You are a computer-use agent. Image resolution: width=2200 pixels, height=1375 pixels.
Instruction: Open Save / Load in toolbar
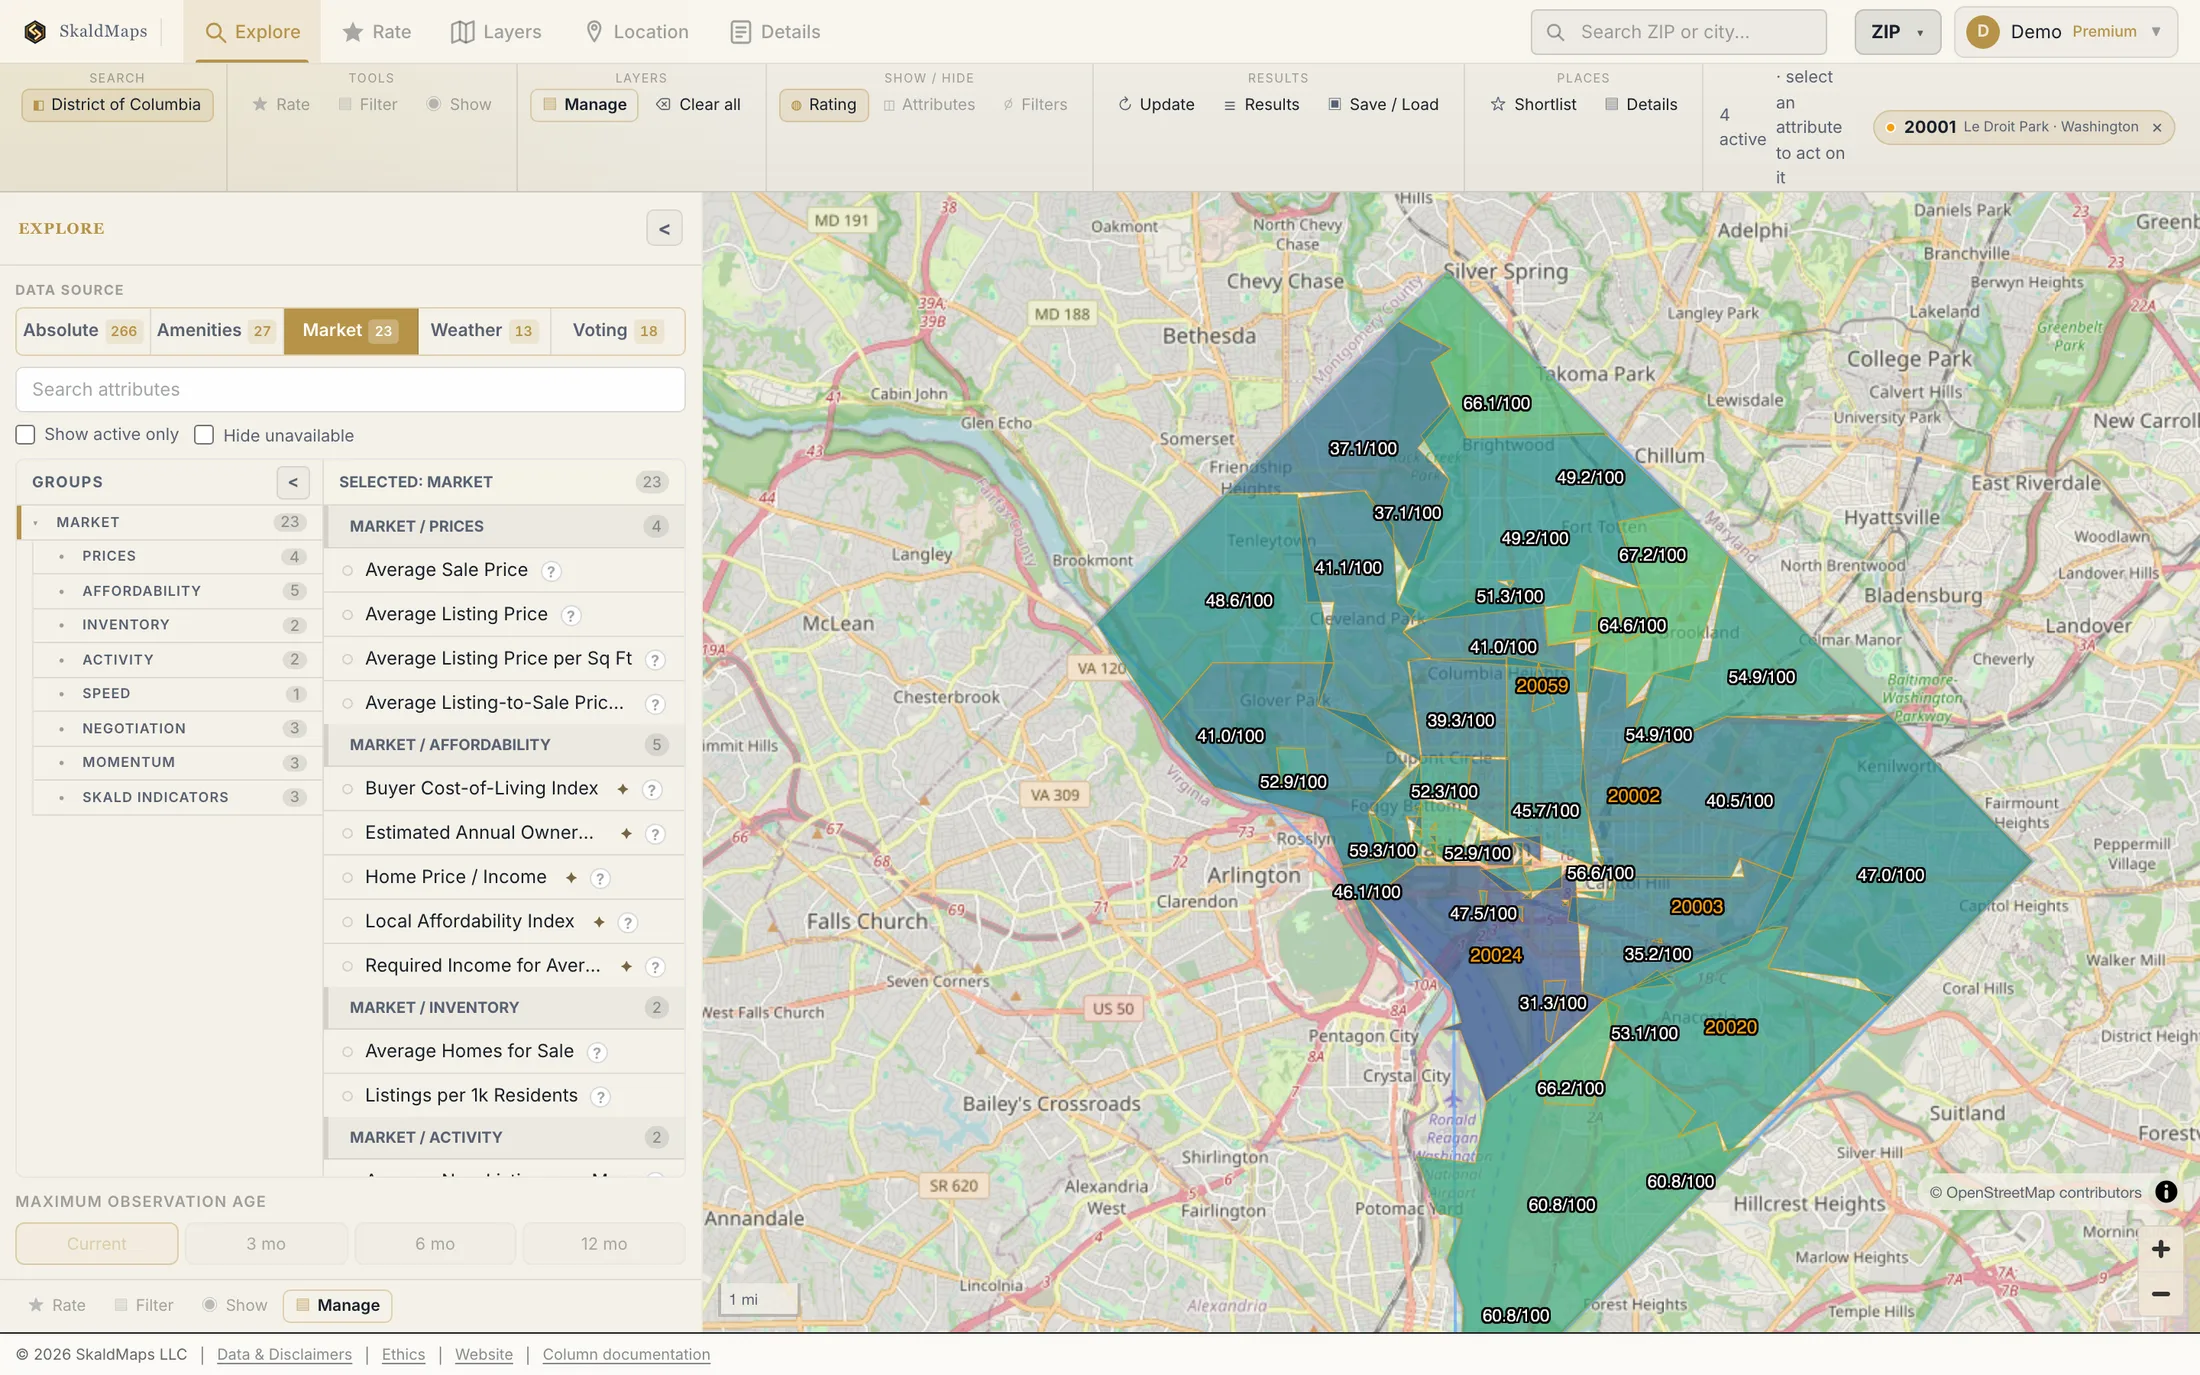tap(1383, 104)
